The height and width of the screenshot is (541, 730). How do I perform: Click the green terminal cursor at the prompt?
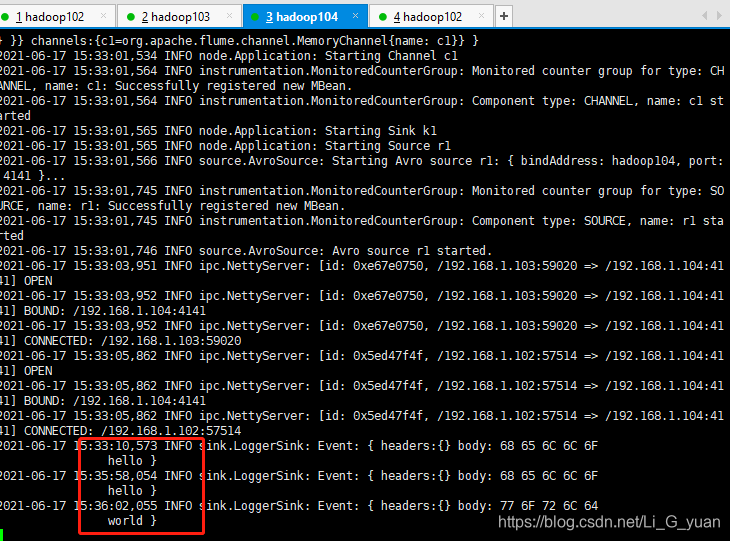coord(1,534)
